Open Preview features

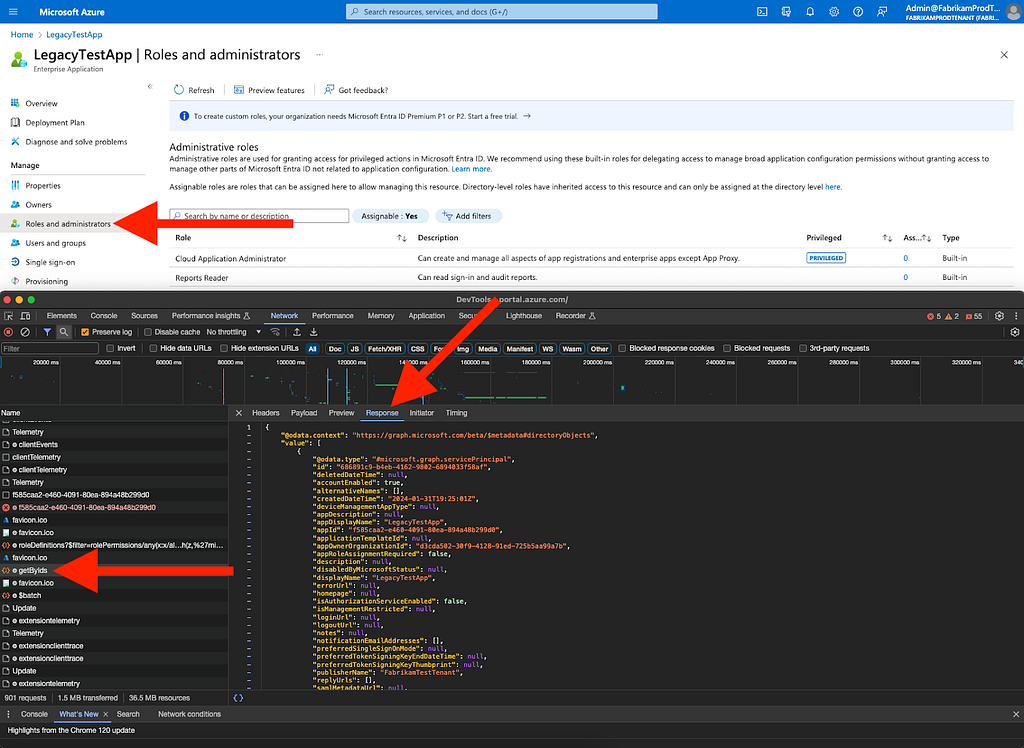coord(269,90)
